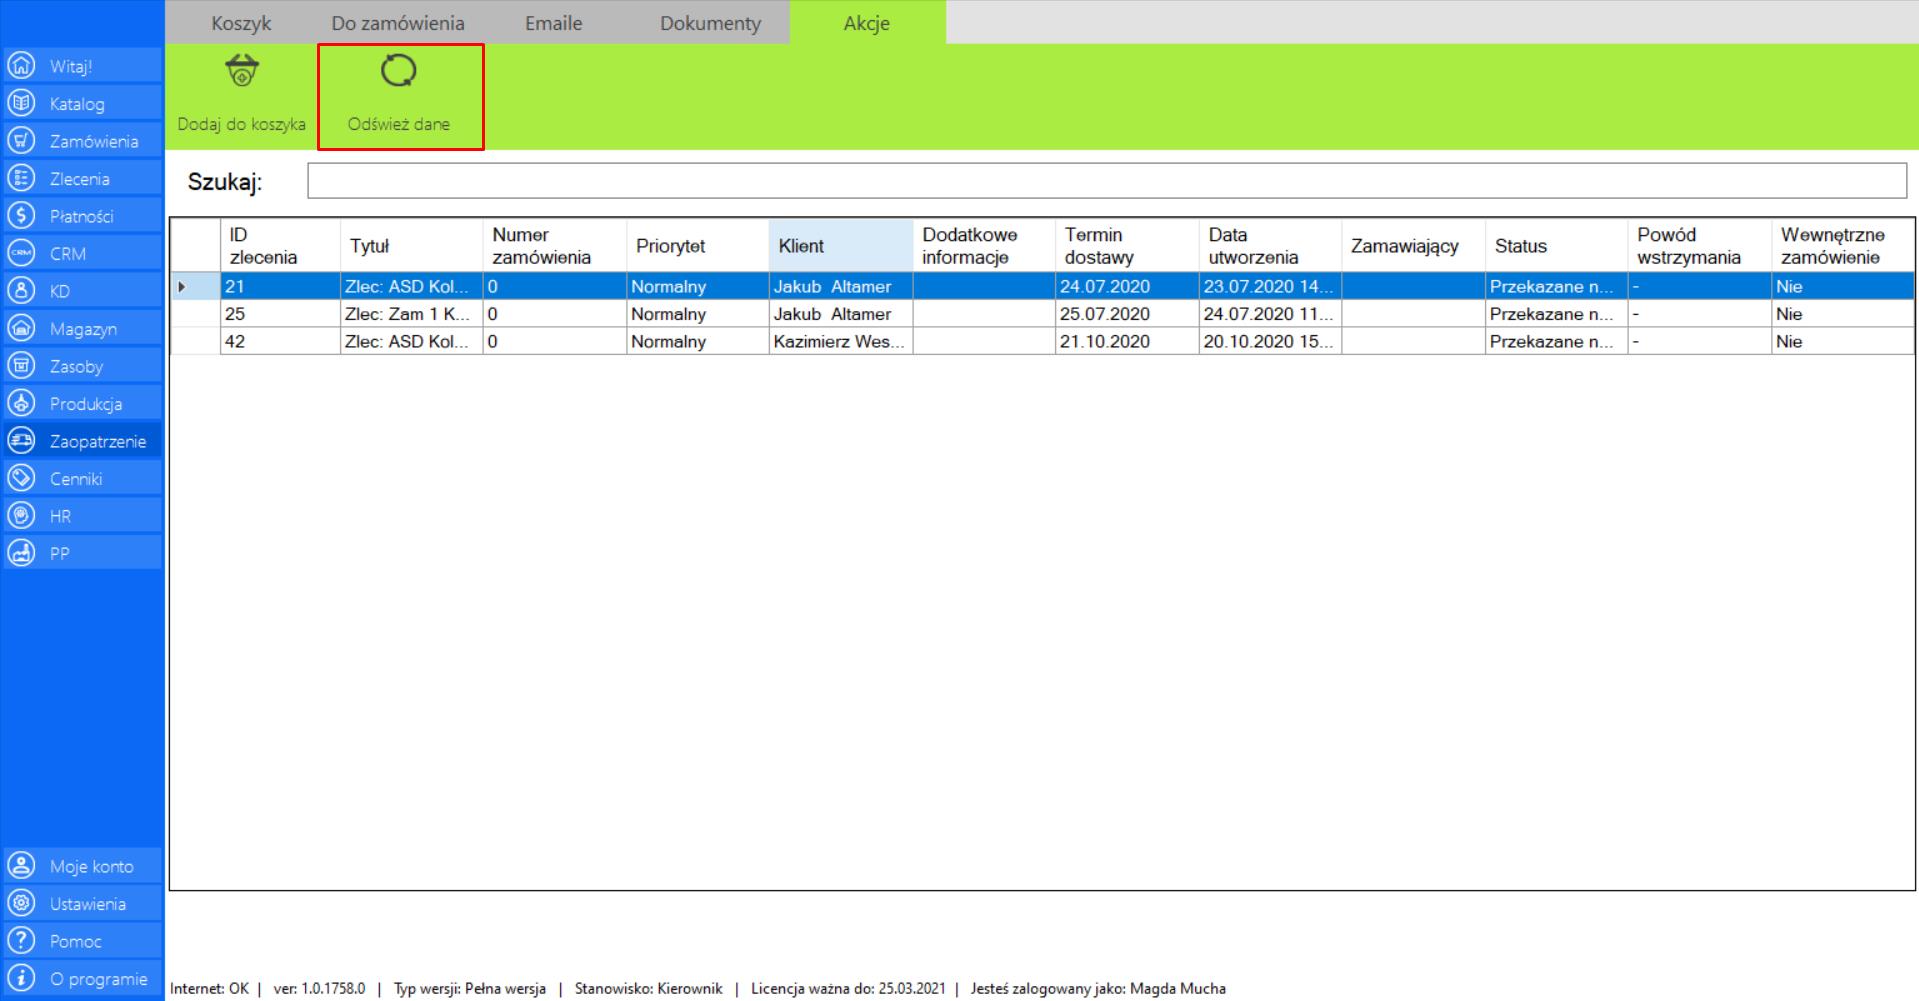Sort by Klient column header
The image size is (1919, 1001).
click(x=840, y=246)
